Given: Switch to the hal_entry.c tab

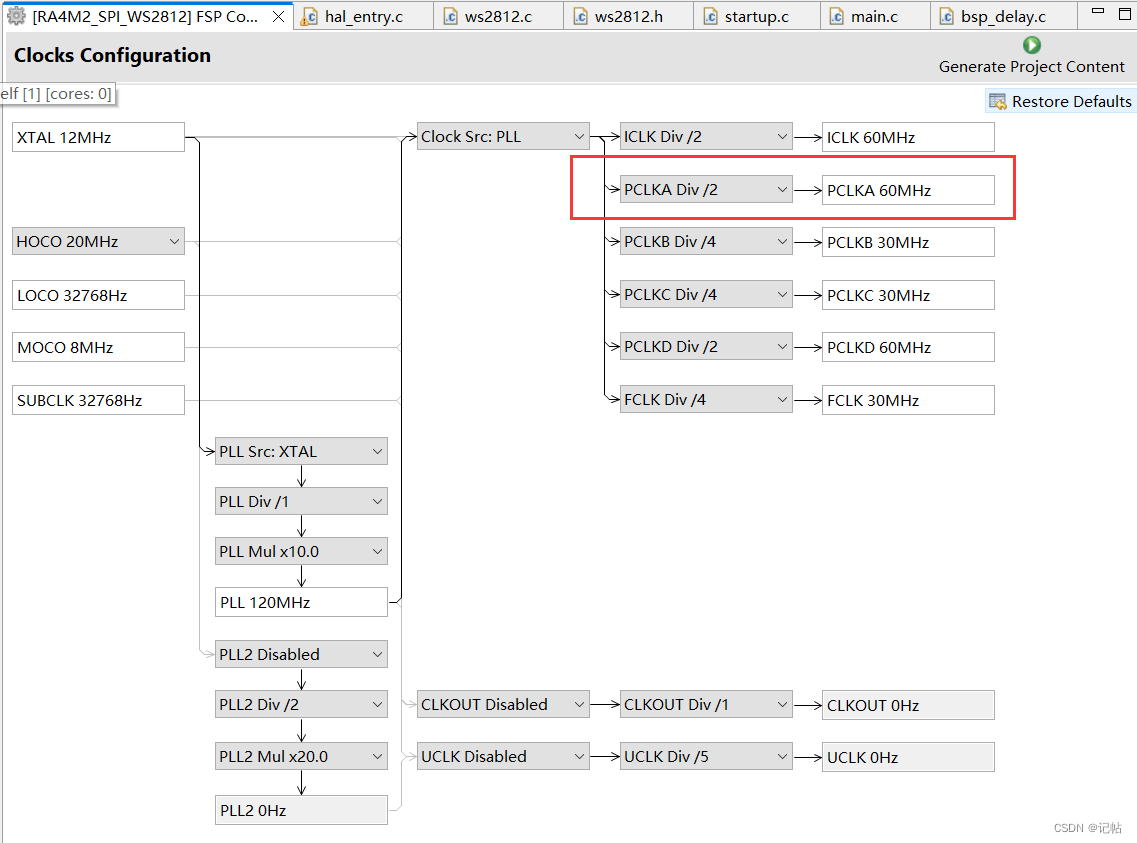Looking at the screenshot, I should 363,17.
